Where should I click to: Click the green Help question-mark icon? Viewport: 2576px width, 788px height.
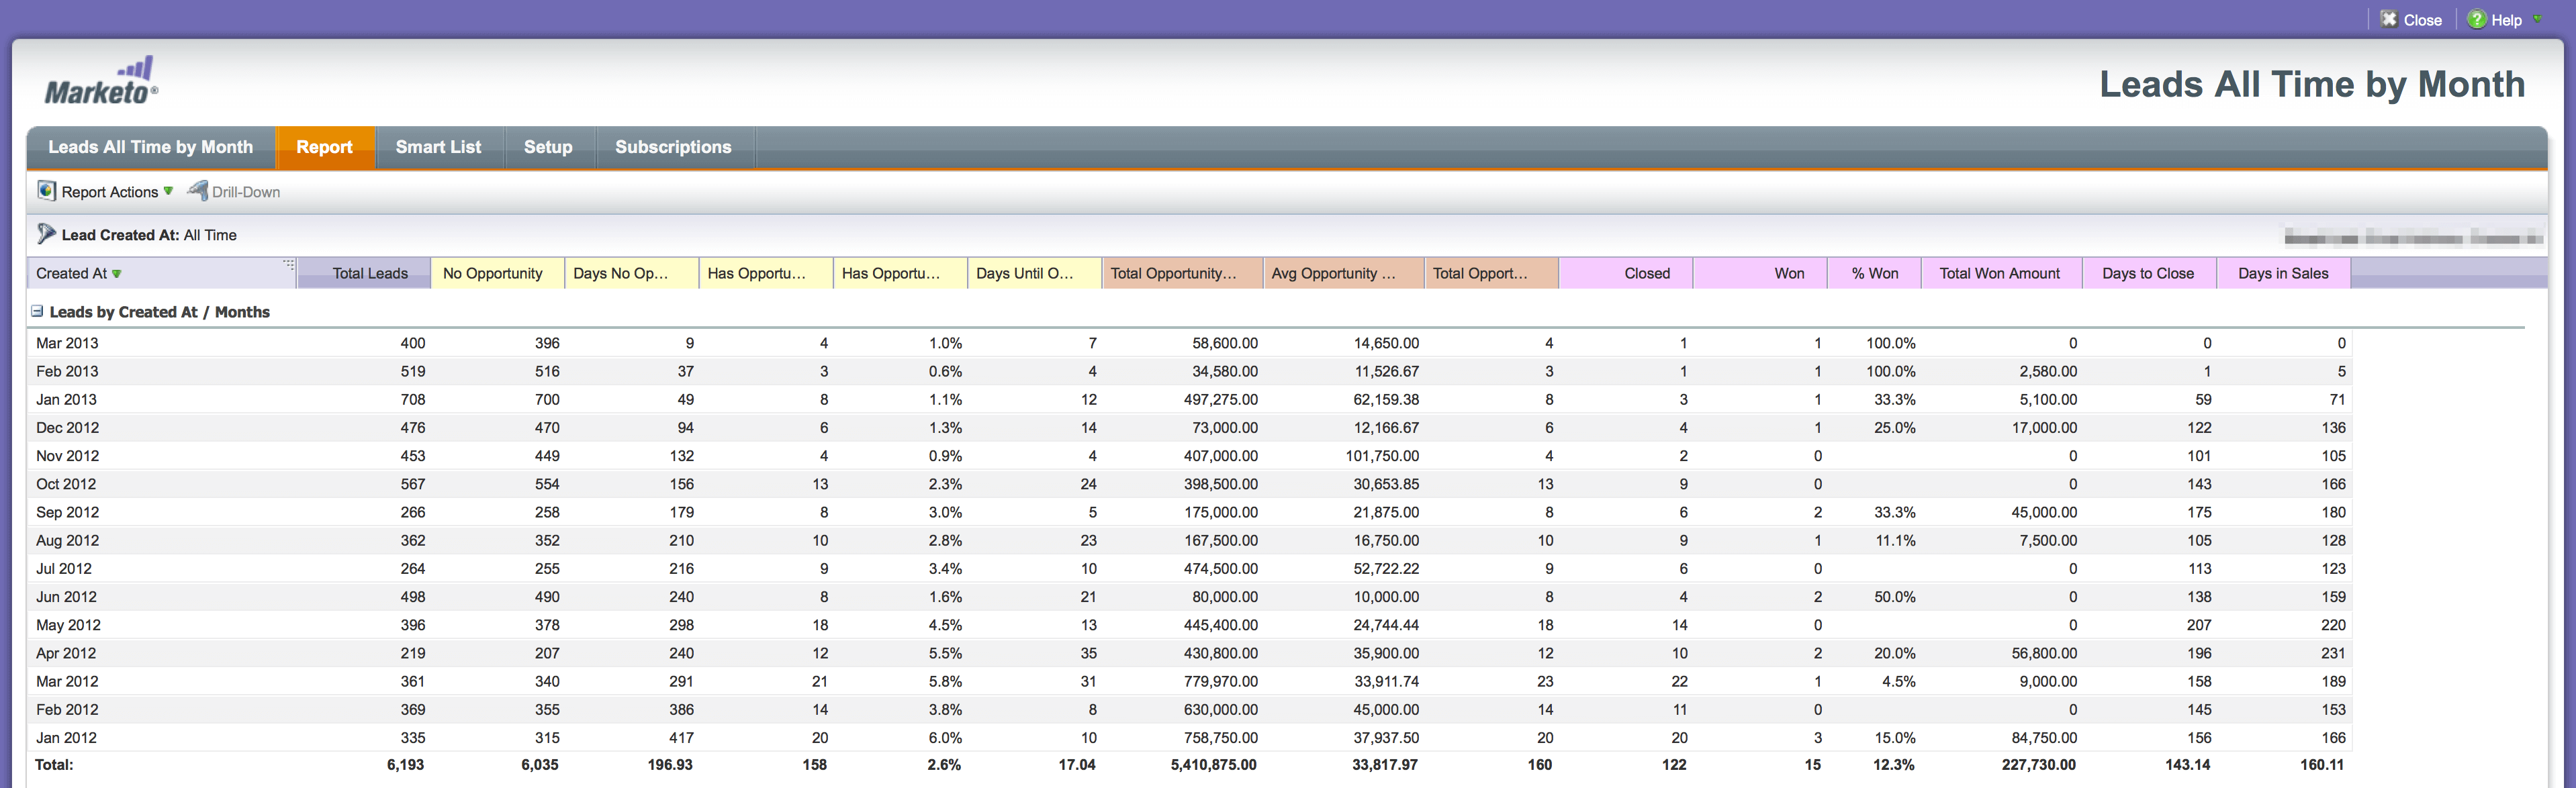[x=2476, y=20]
